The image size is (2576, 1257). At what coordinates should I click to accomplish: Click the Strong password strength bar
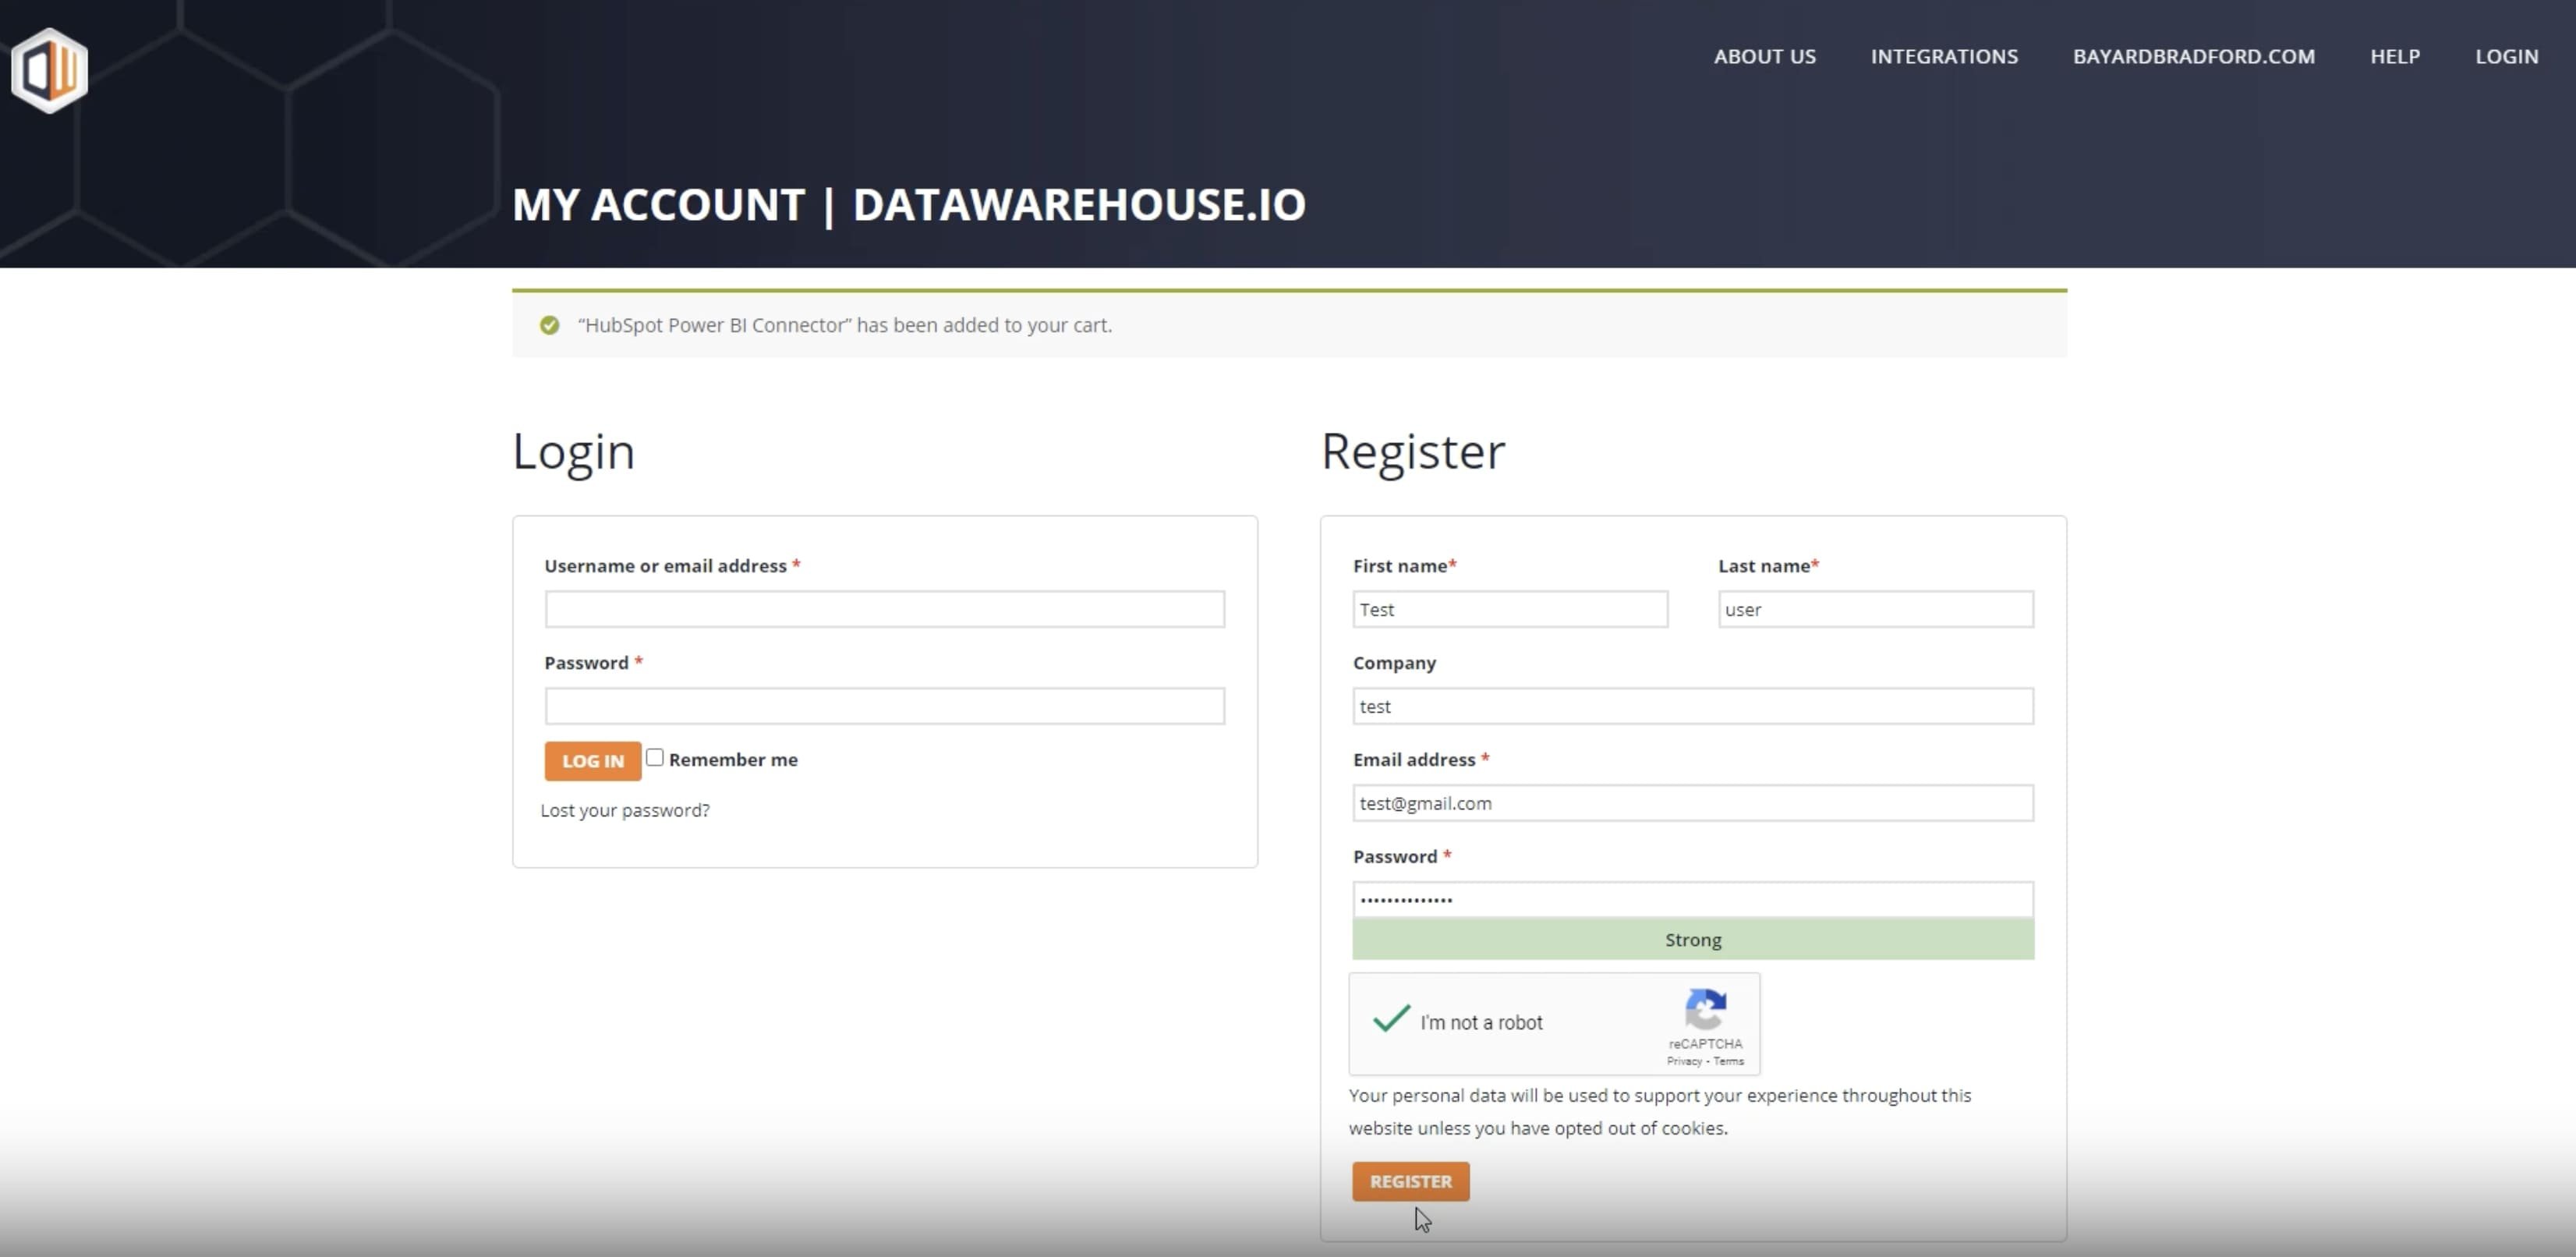1693,940
